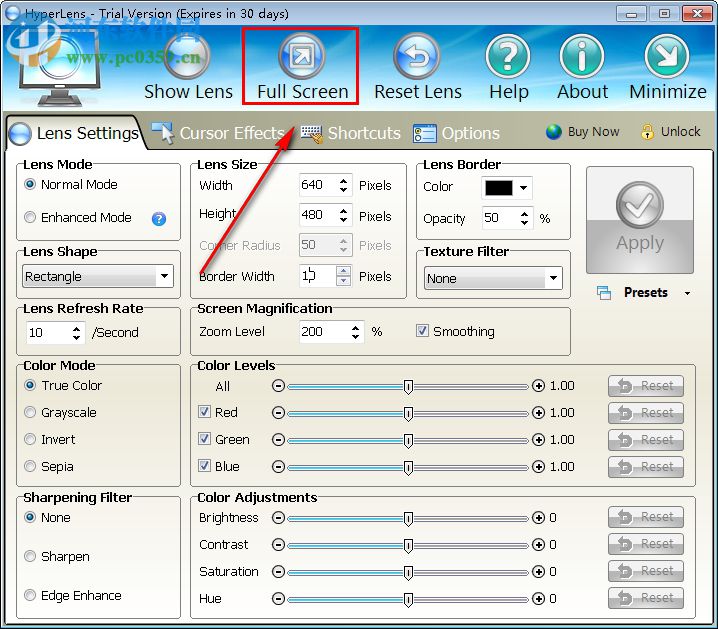Reset the Brightness adjustment
This screenshot has height=629, width=718.
(646, 517)
